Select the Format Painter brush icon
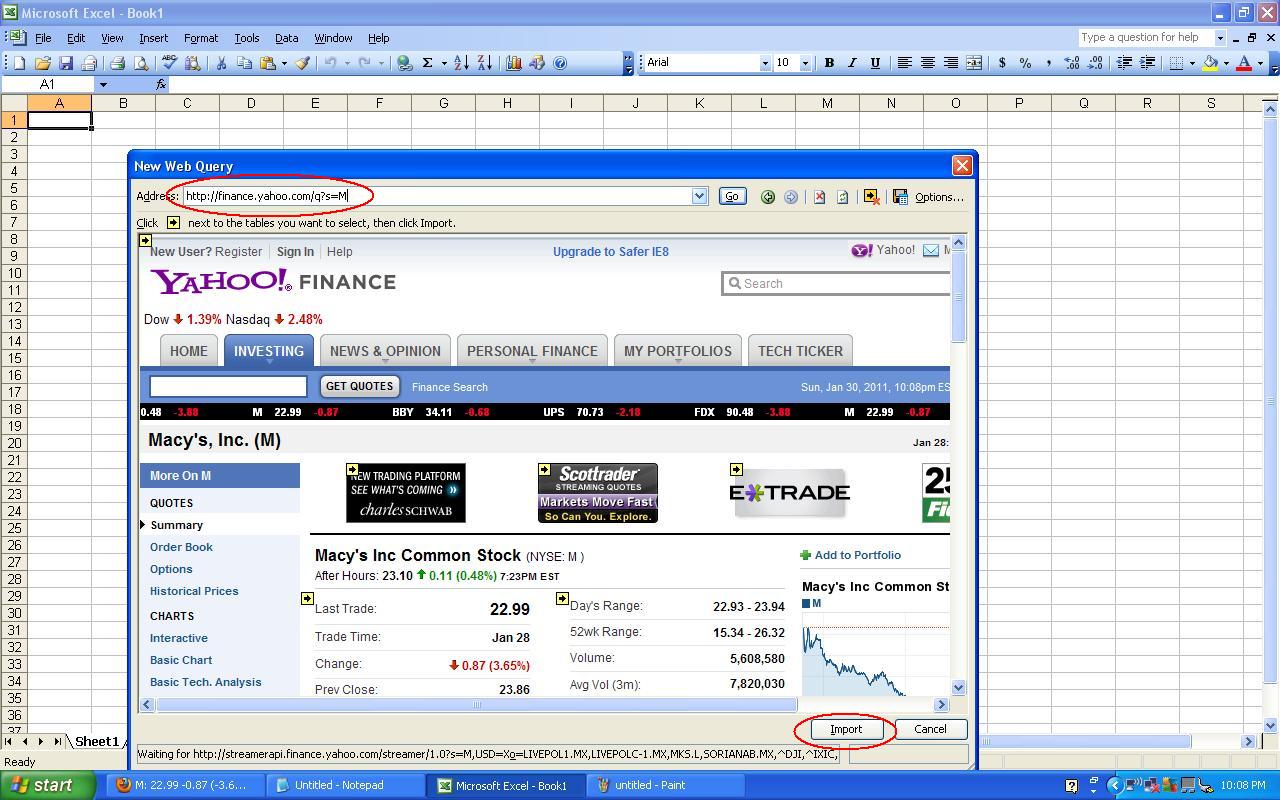The height and width of the screenshot is (800, 1280). click(303, 63)
